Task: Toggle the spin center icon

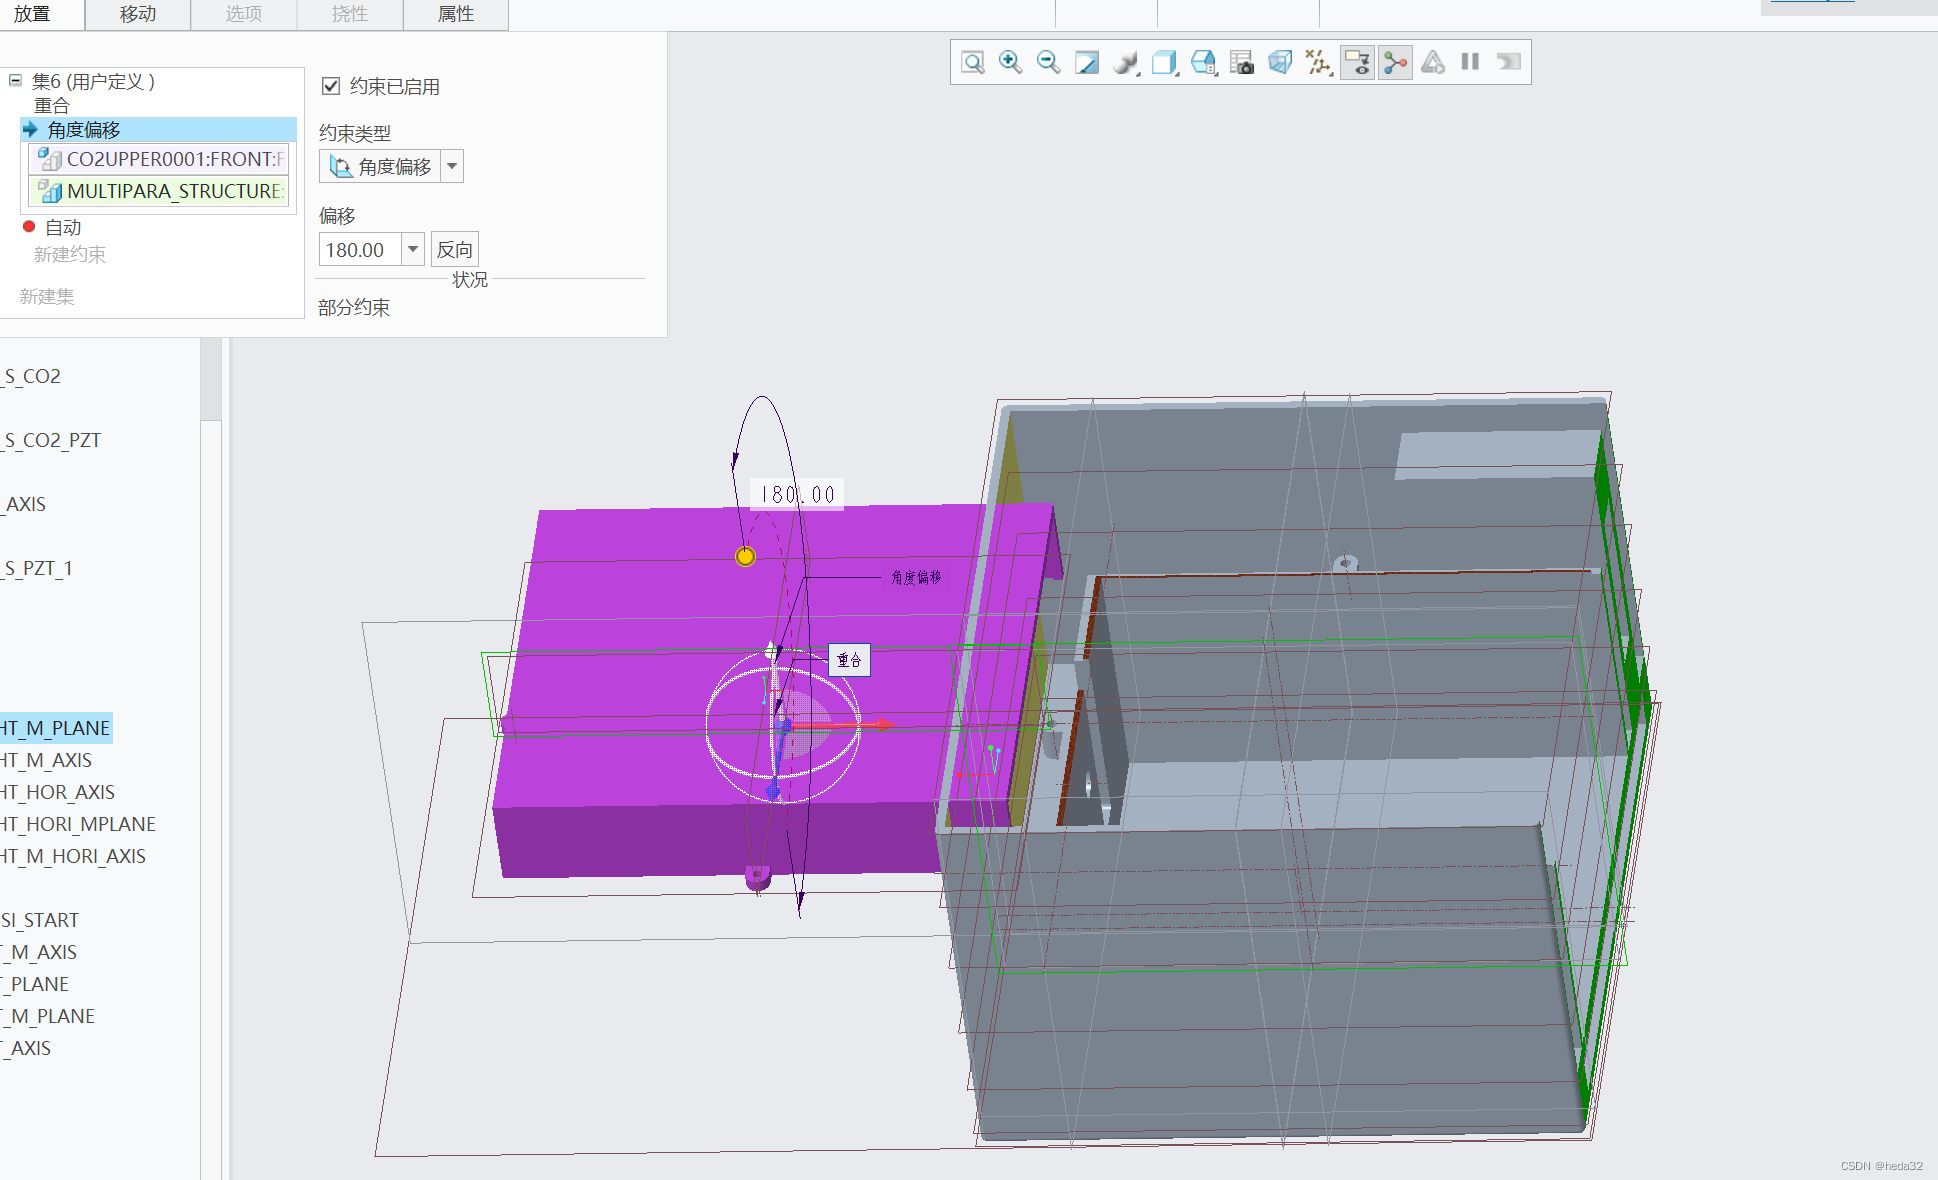Action: pyautogui.click(x=1395, y=62)
